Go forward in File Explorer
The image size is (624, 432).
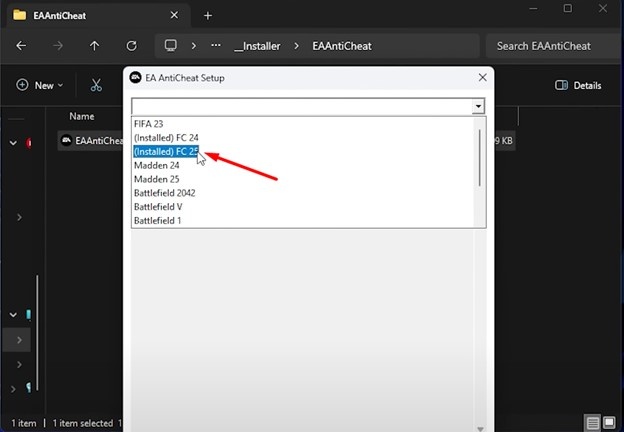[58, 46]
